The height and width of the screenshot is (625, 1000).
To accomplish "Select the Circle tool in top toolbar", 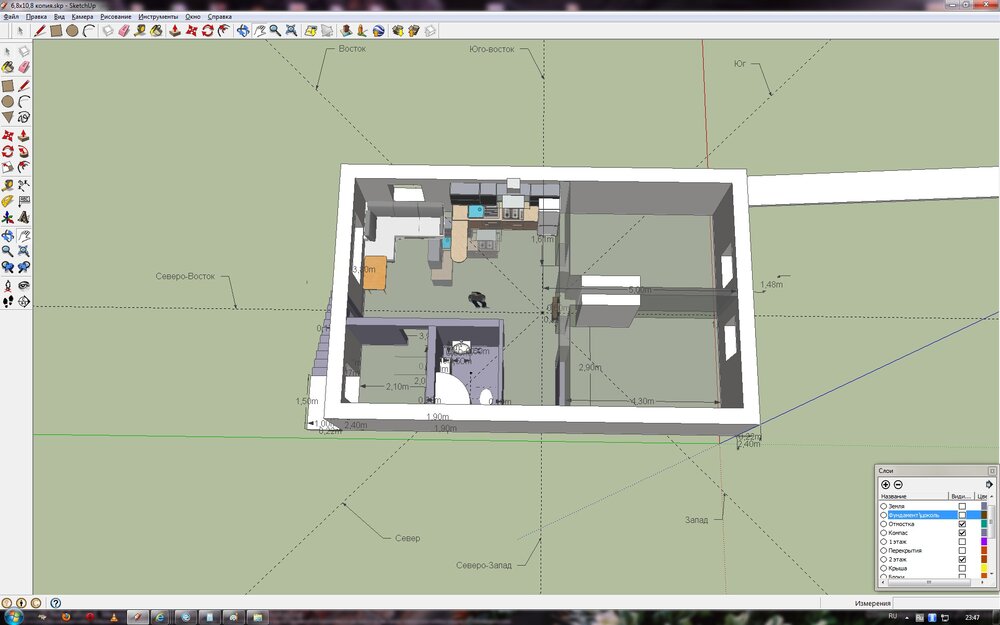I will [73, 31].
